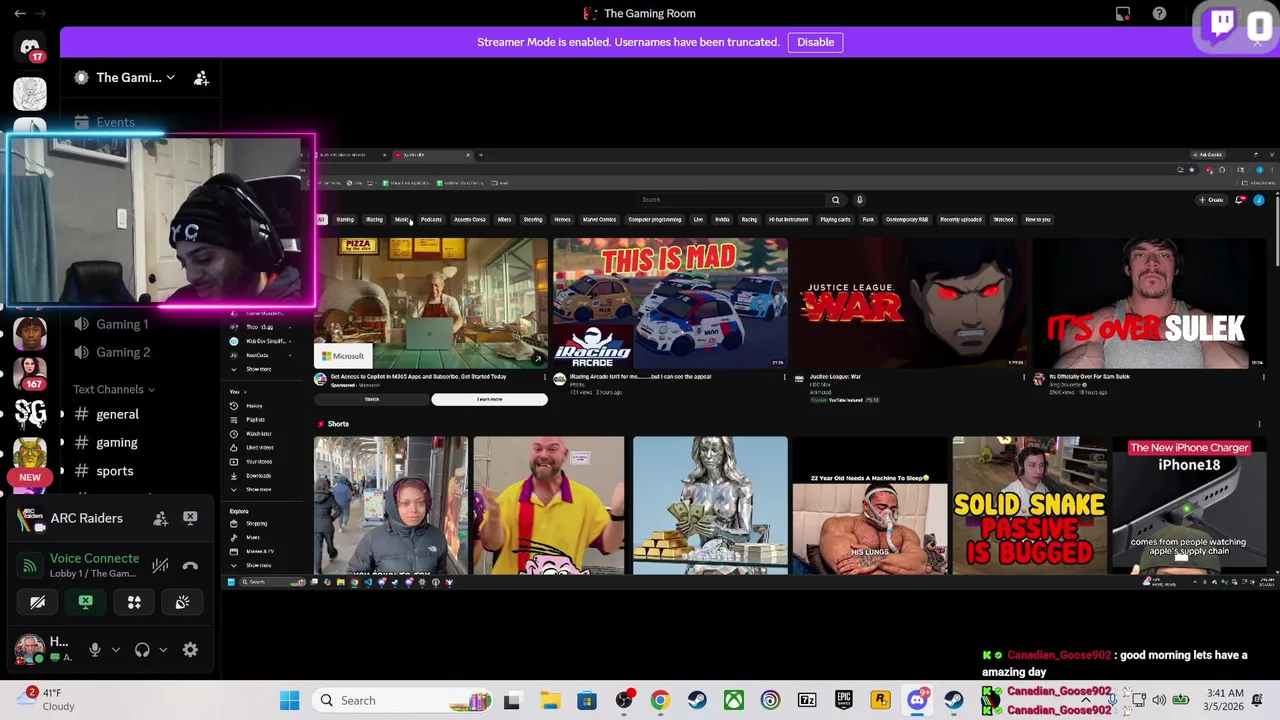
Task: Open the soundboard button
Action: (x=182, y=602)
